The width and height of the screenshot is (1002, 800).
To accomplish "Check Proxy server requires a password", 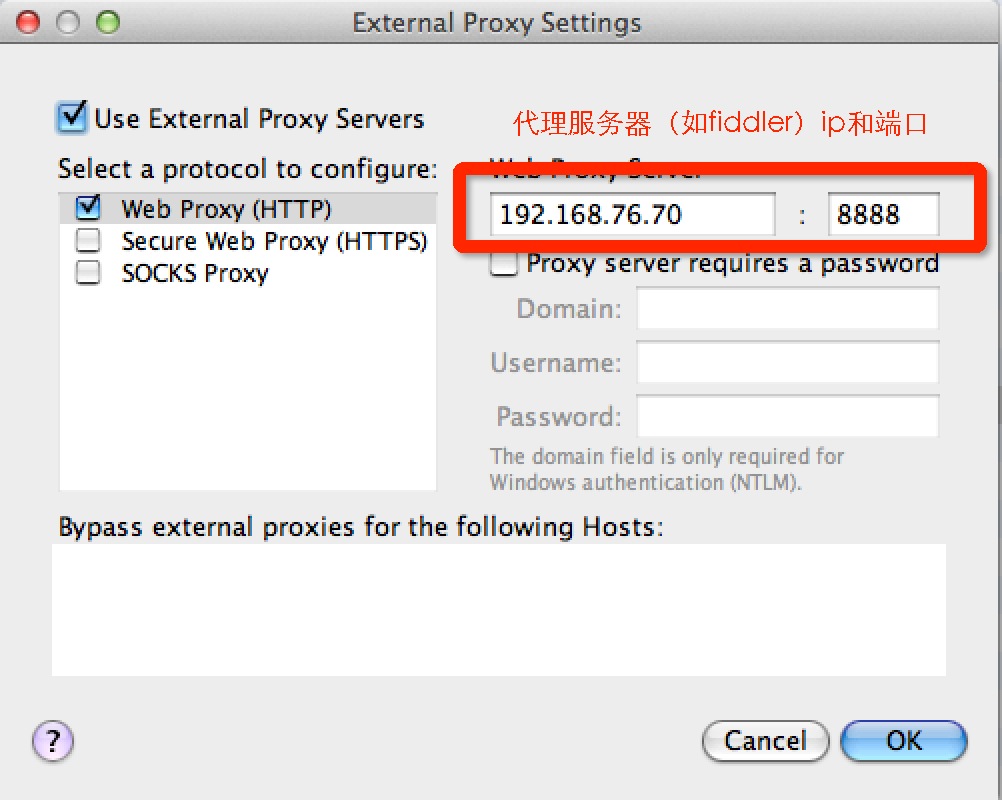I will [504, 263].
